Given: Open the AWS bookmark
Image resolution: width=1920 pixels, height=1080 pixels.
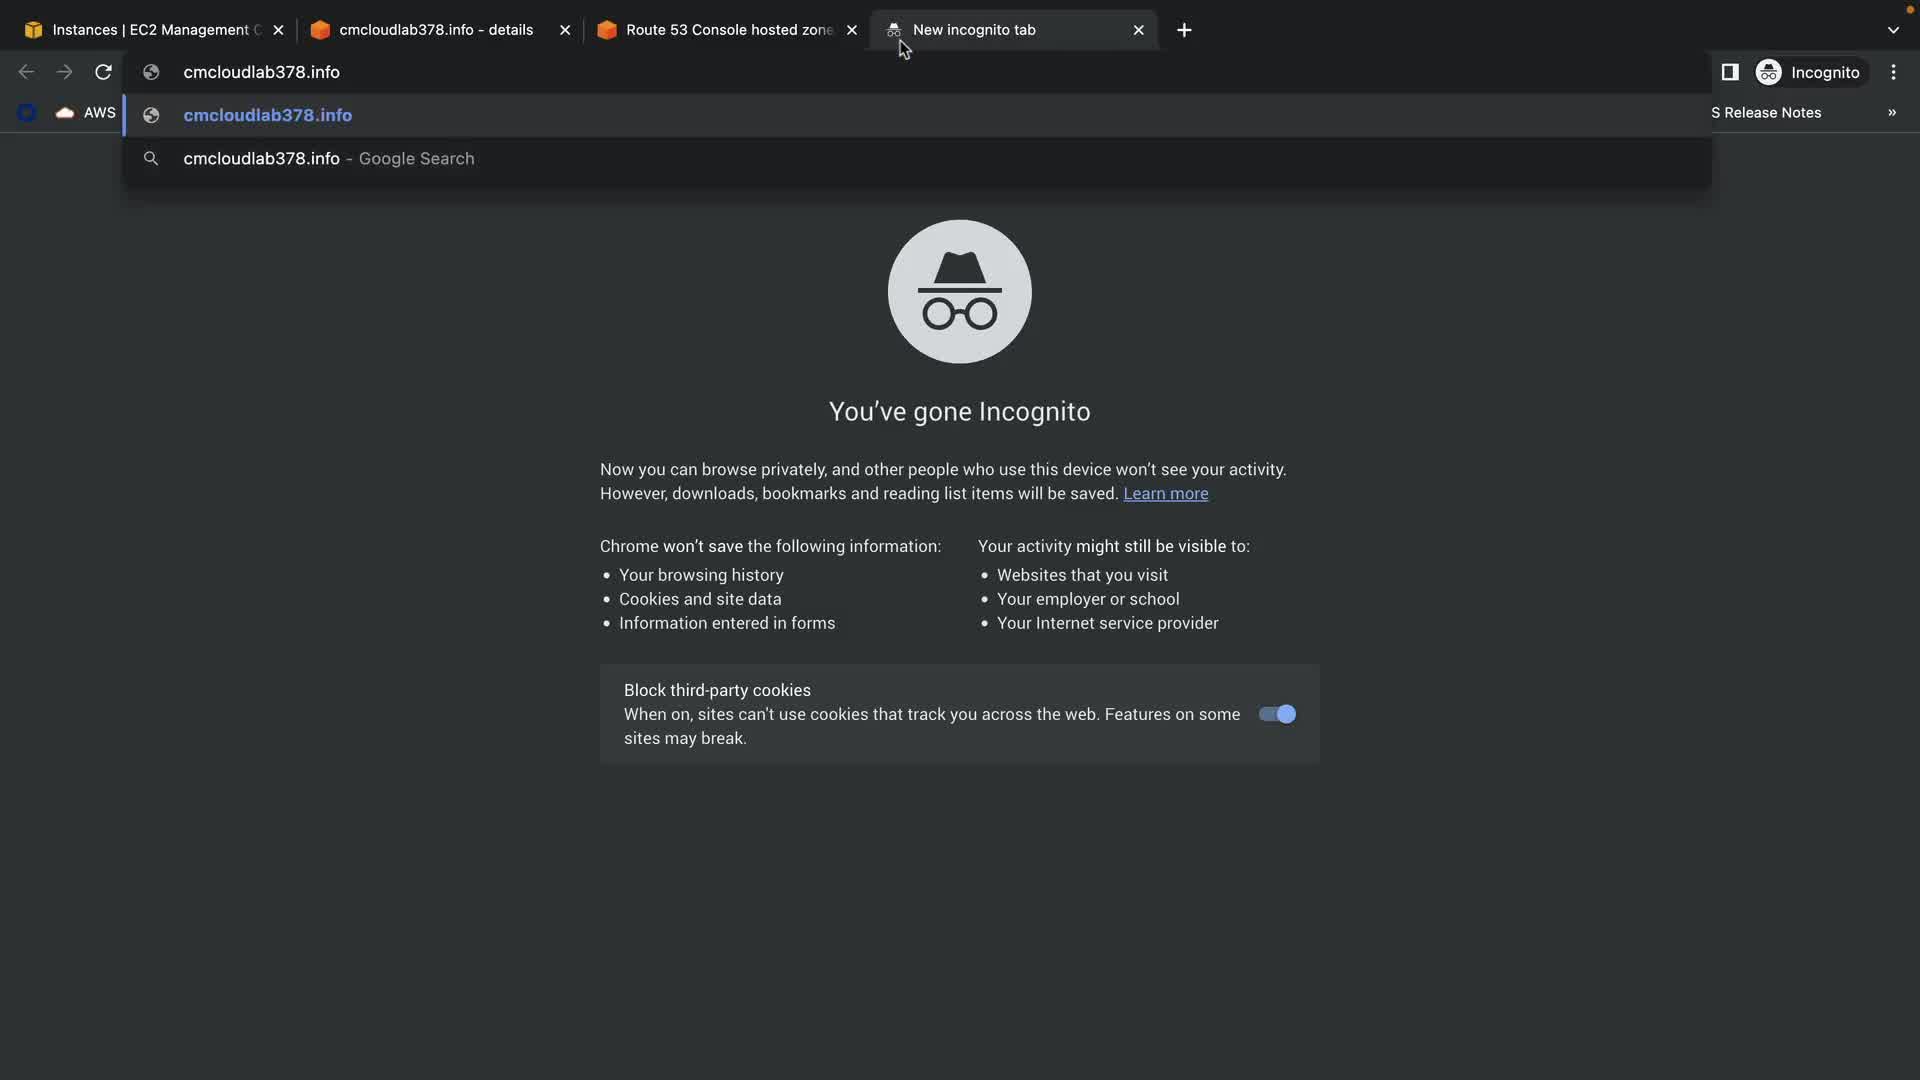Looking at the screenshot, I should [87, 113].
